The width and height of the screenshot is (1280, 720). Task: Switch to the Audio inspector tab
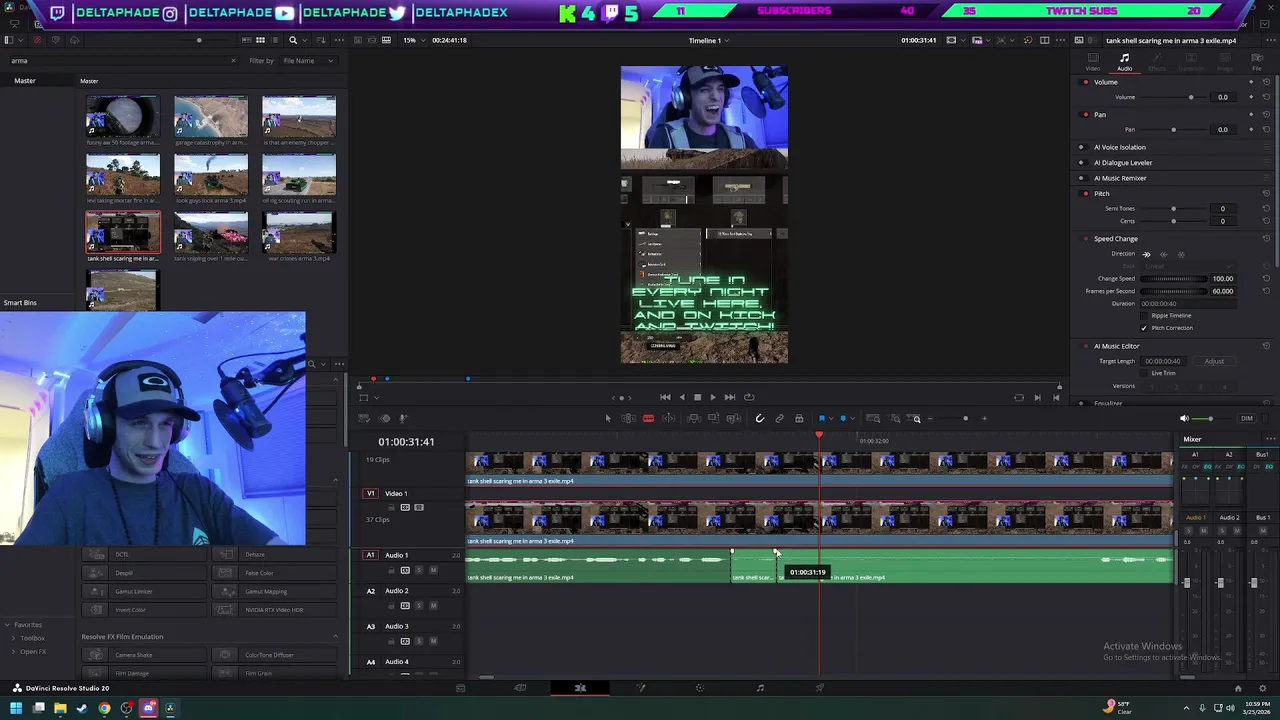point(1125,62)
